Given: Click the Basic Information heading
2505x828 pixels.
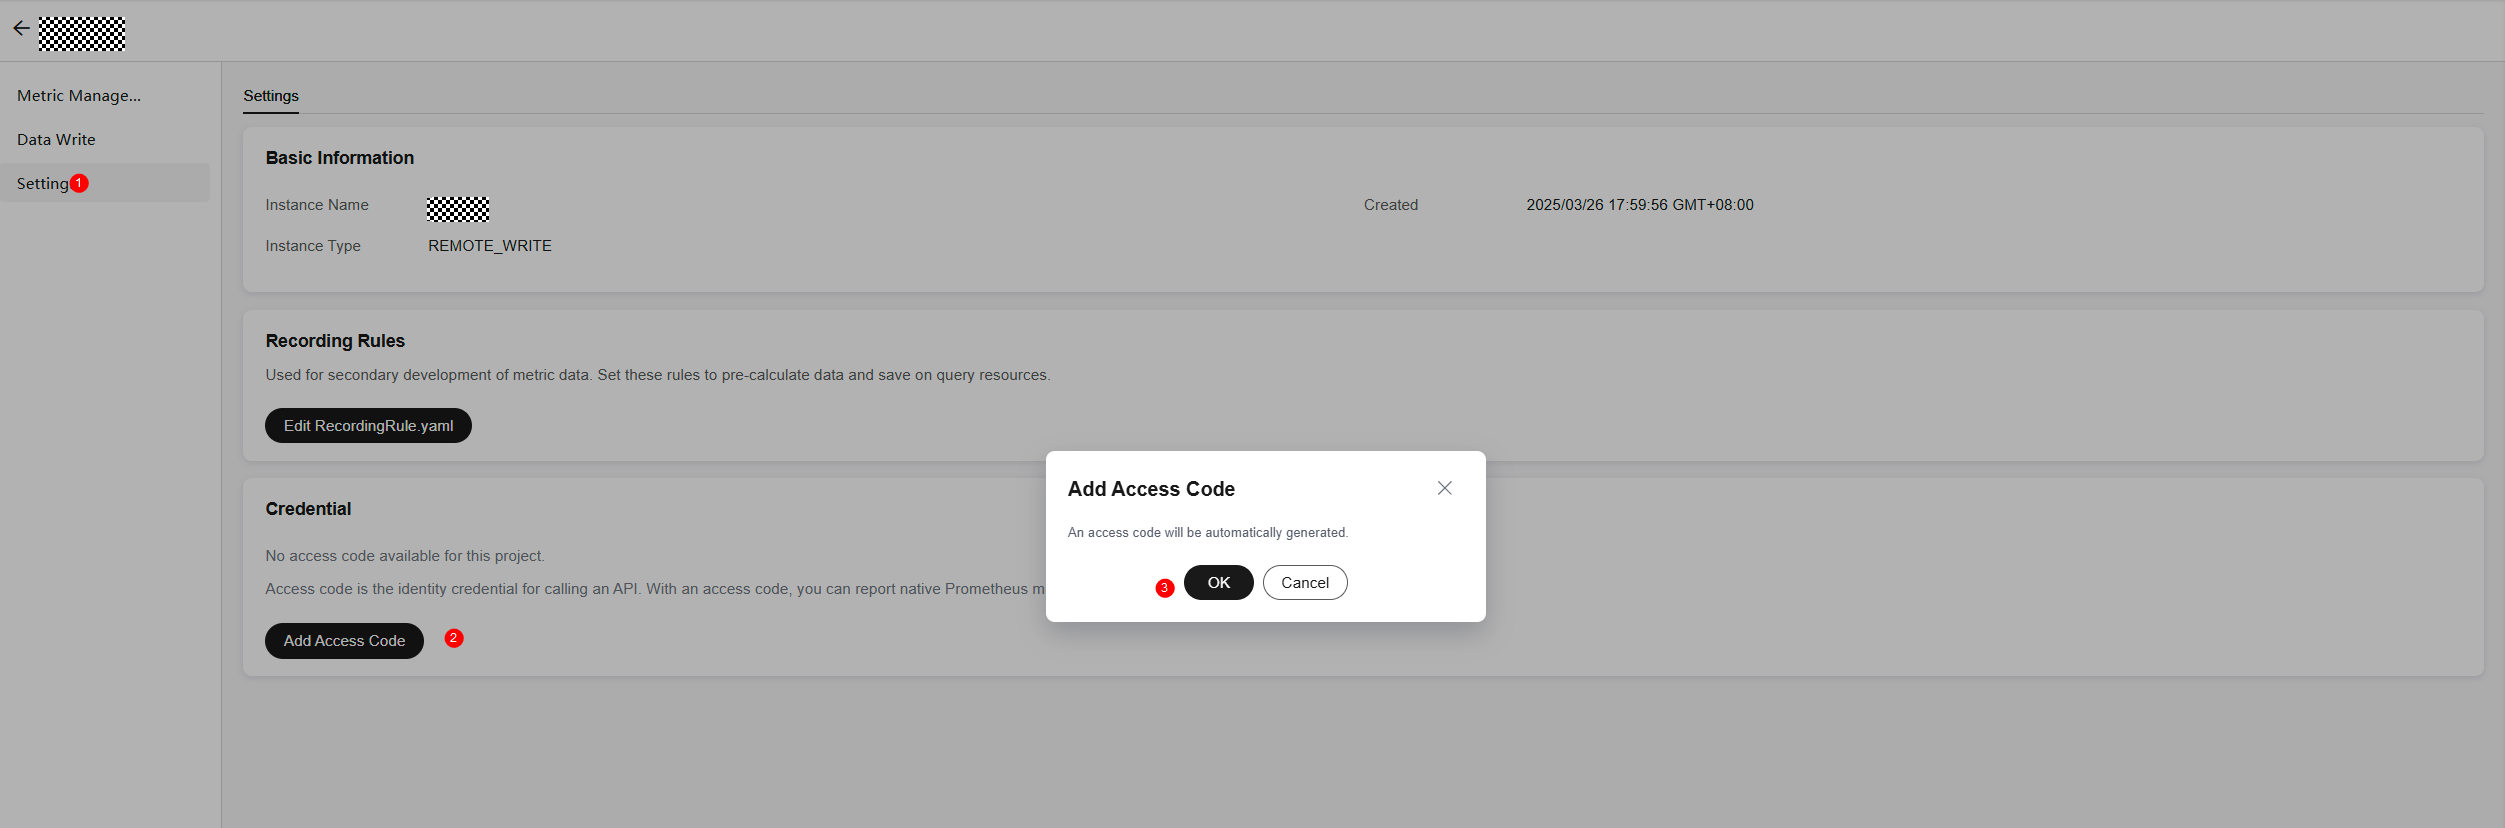Looking at the screenshot, I should pos(340,158).
